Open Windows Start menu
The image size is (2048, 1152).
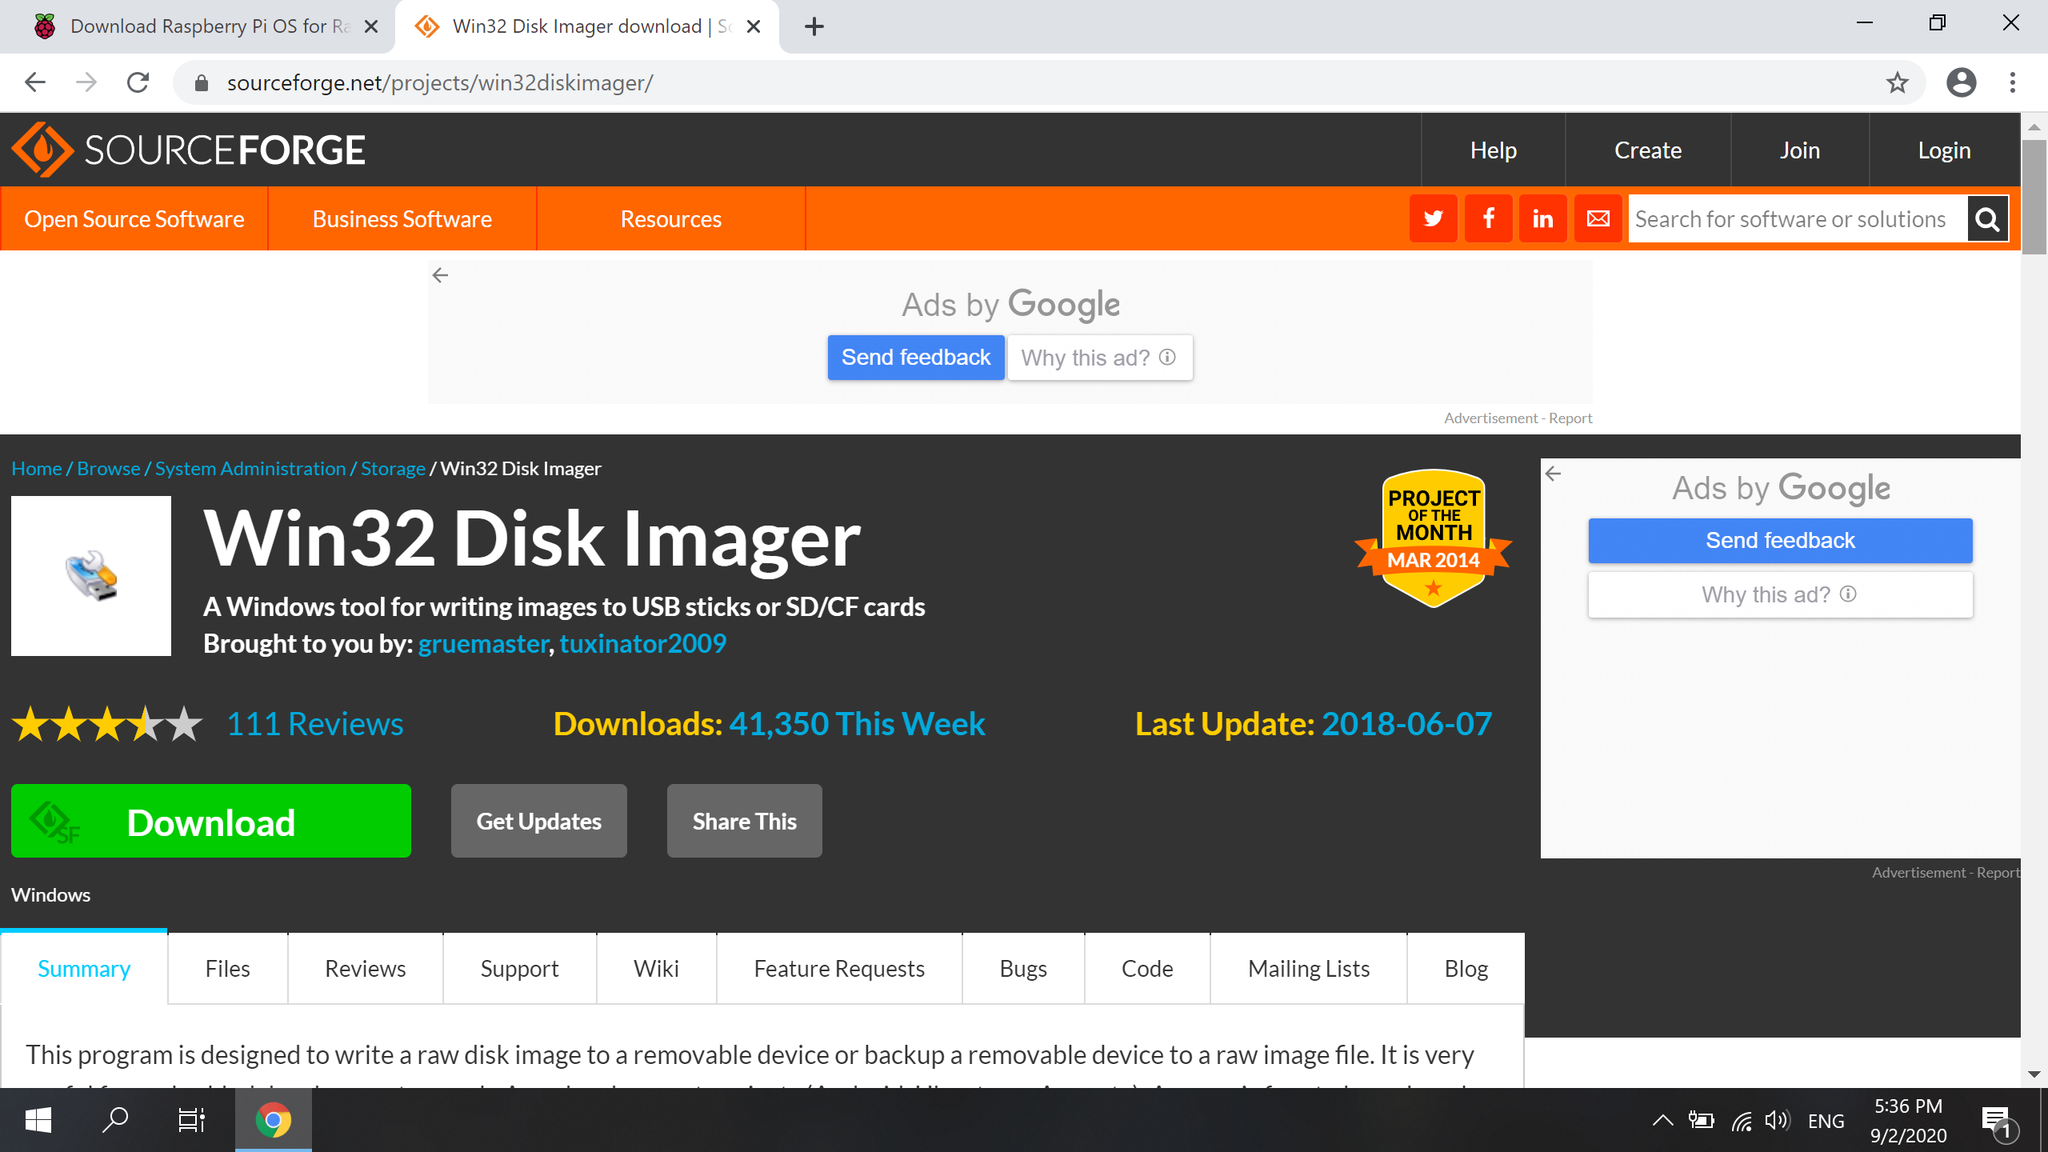[38, 1120]
